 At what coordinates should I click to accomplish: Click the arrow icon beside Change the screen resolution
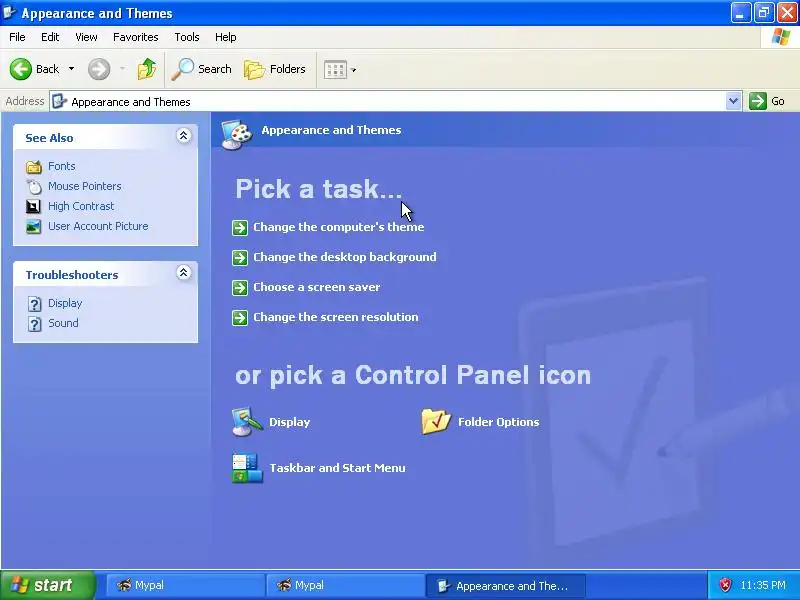[x=240, y=318]
